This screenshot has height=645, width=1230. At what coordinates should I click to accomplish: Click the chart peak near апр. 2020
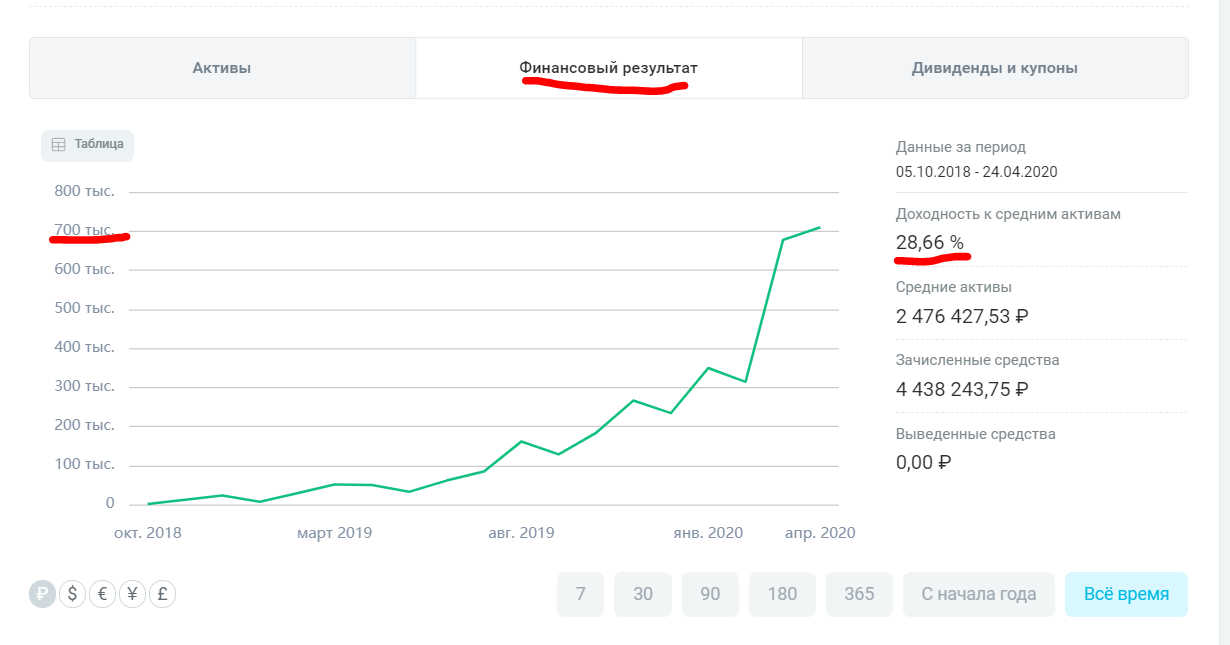click(820, 228)
